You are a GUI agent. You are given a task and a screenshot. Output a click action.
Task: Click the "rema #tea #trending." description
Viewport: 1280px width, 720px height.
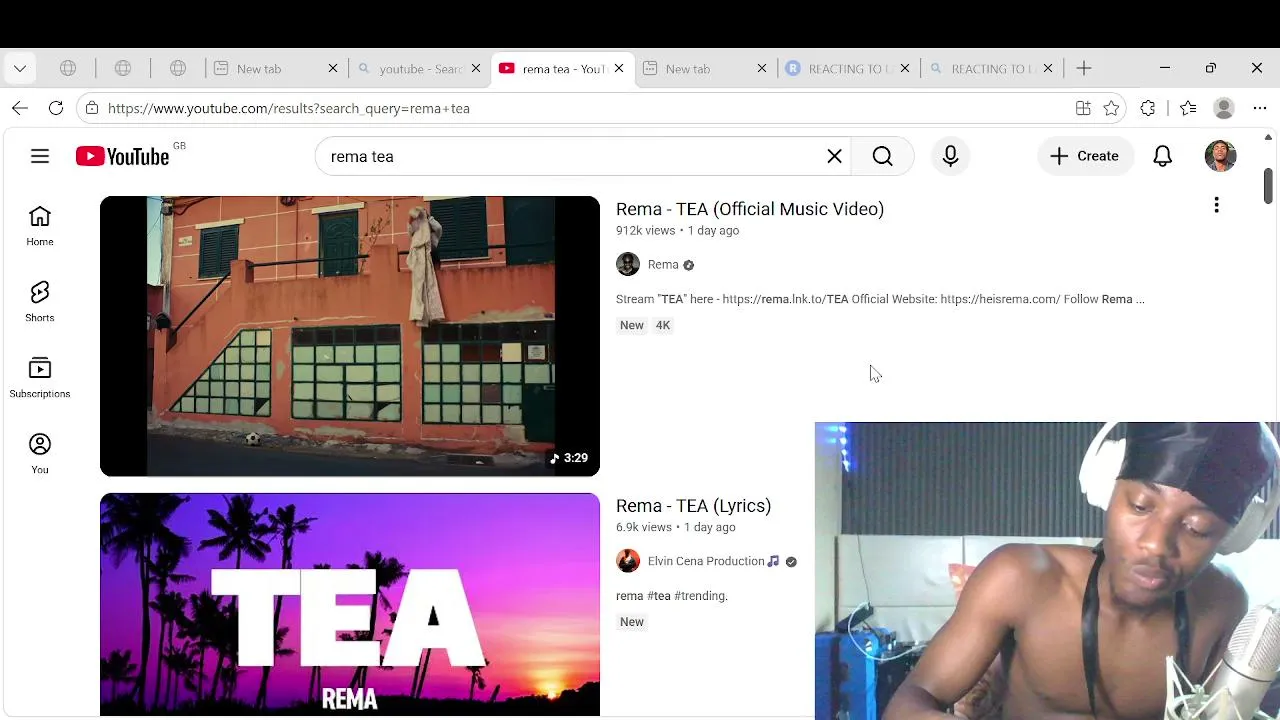pos(672,596)
